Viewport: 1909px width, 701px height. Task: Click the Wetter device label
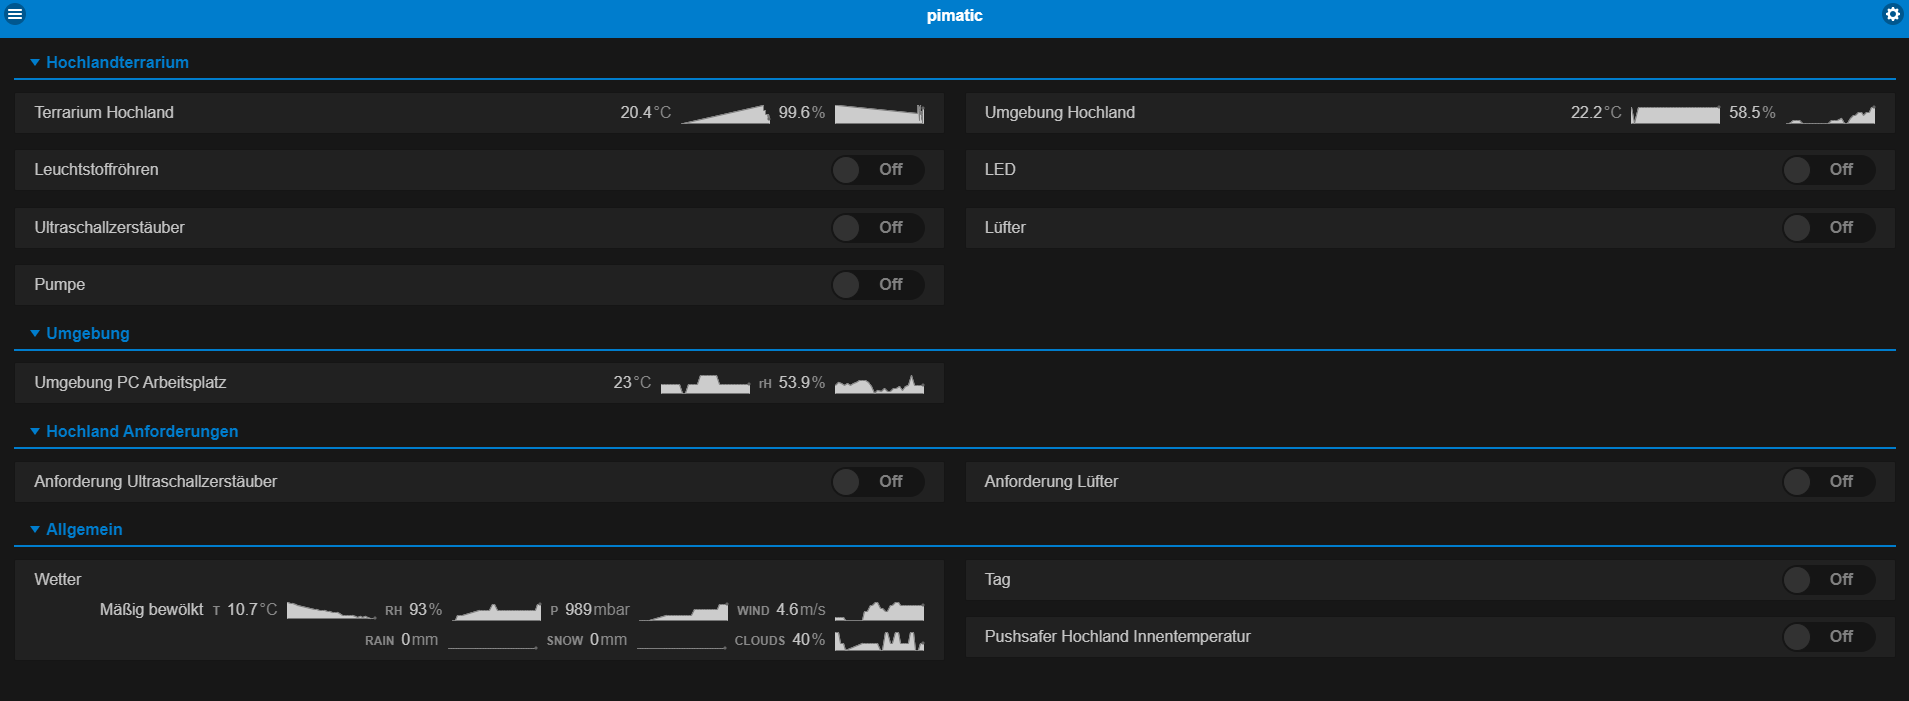[58, 580]
